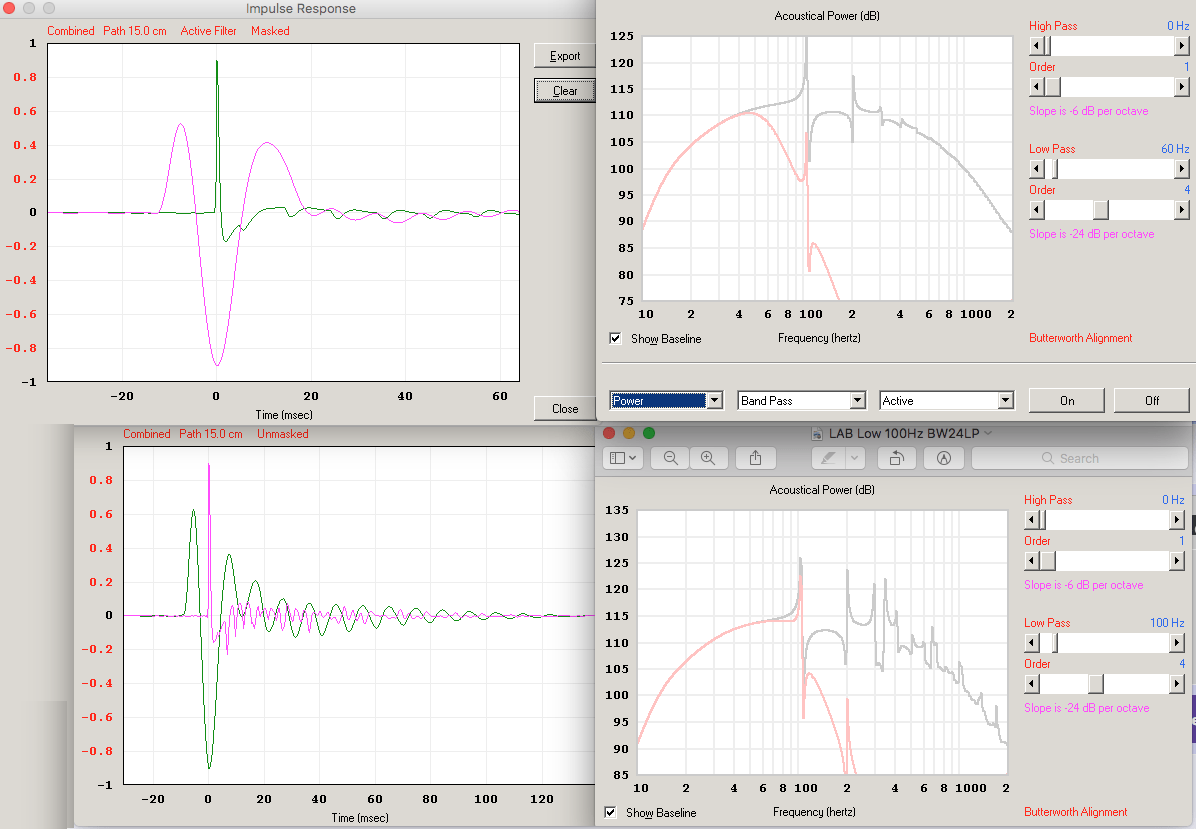The height and width of the screenshot is (829, 1196).
Task: Toggle Show Baseline in upper power window
Action: point(616,338)
